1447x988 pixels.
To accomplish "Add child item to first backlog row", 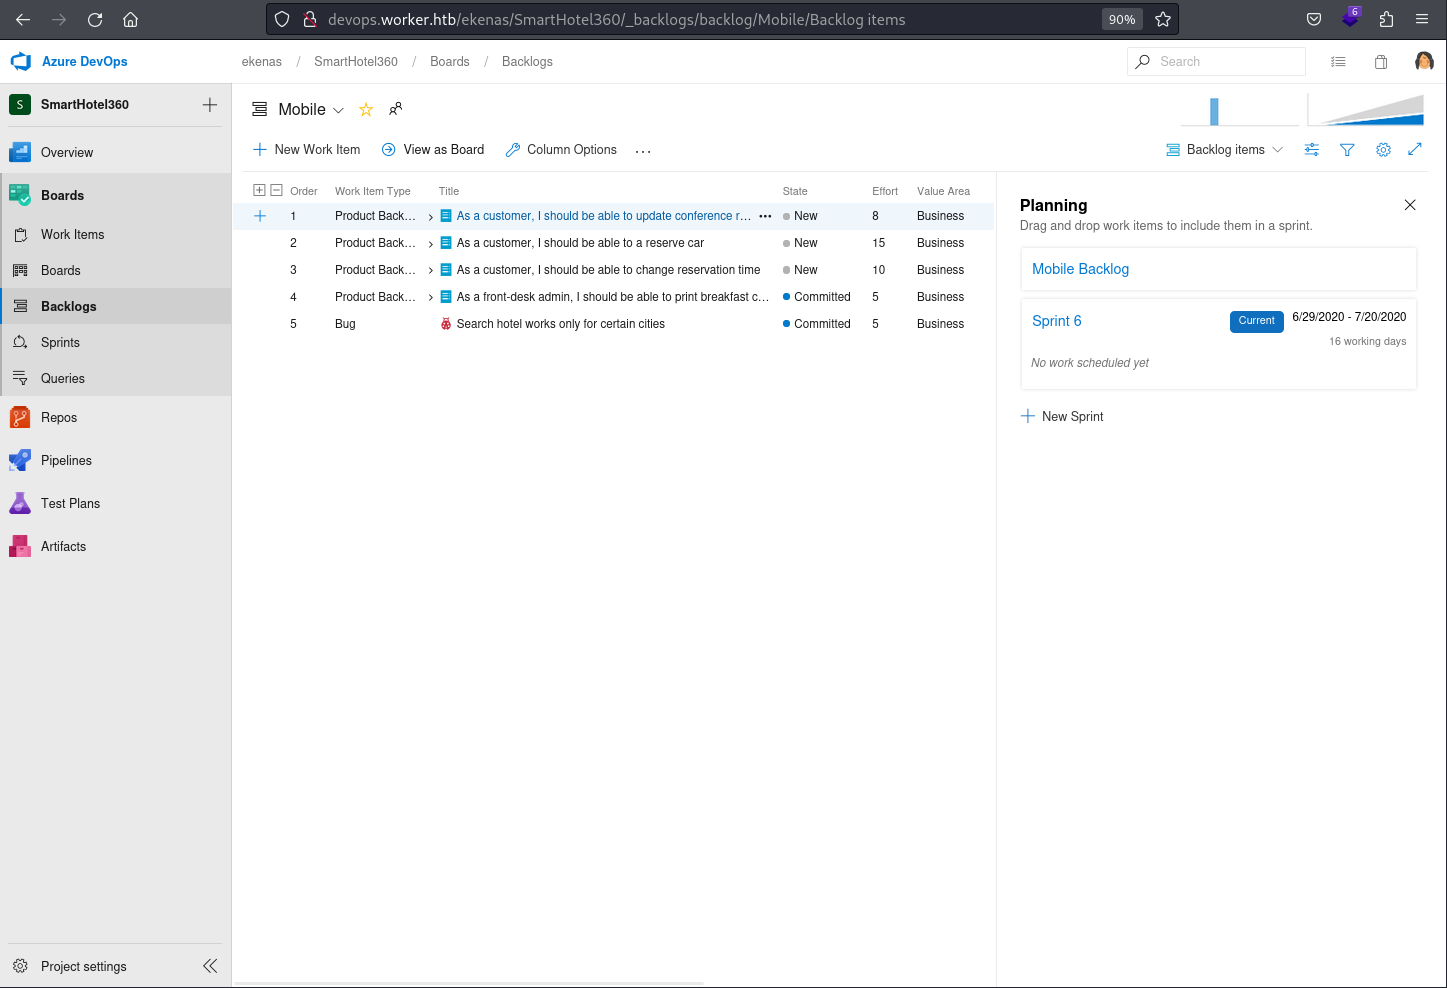I will click(x=260, y=216).
